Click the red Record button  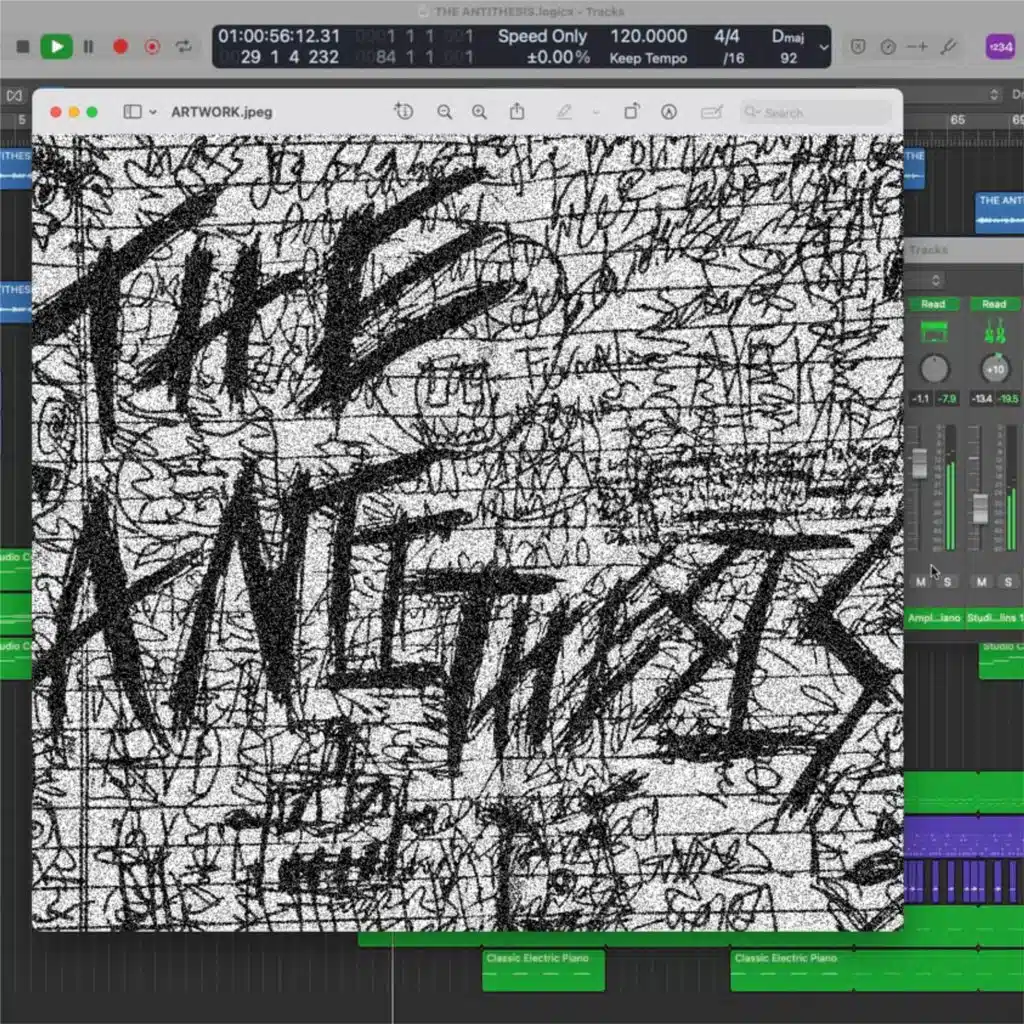click(120, 46)
